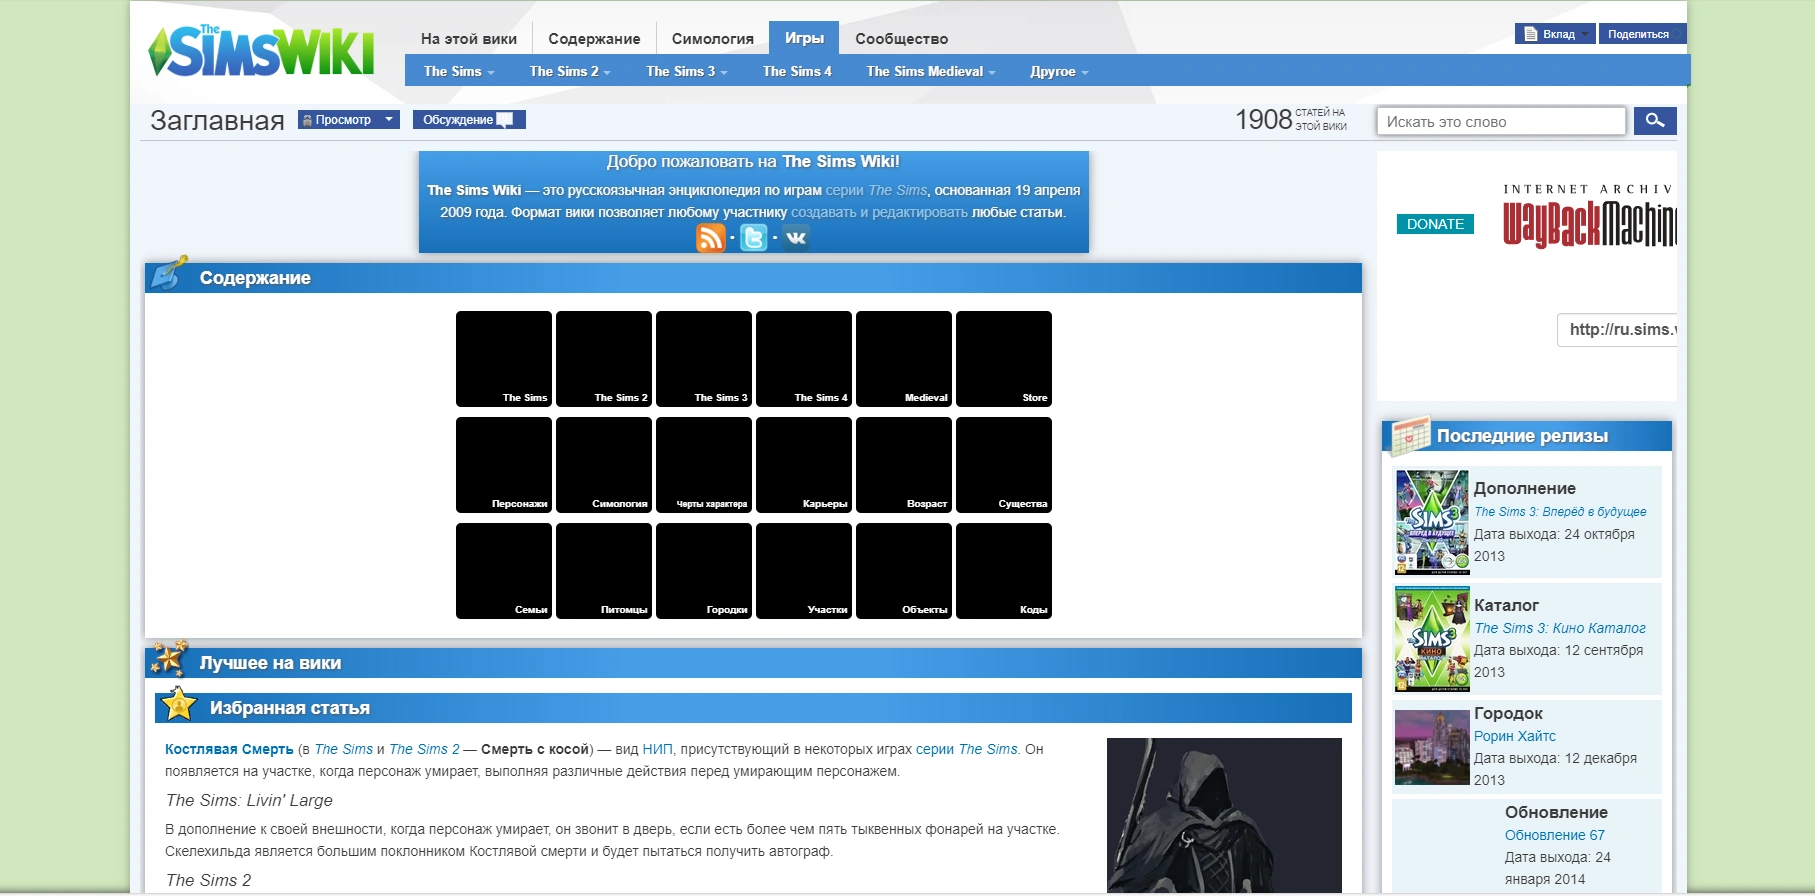1815x896 pixels.
Task: Open the Существа tile
Action: click(1004, 465)
